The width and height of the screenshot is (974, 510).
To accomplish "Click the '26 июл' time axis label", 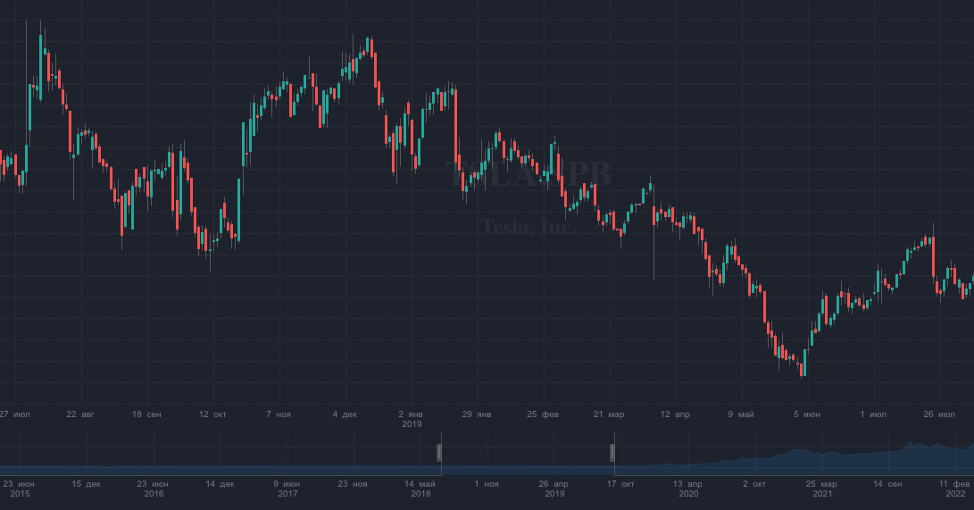I will (939, 414).
